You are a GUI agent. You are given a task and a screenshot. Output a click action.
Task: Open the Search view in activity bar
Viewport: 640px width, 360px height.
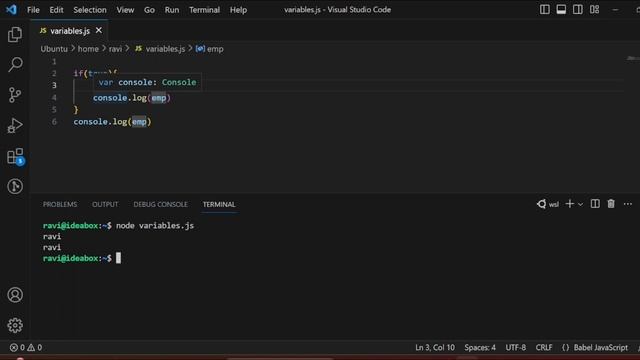(x=15, y=64)
